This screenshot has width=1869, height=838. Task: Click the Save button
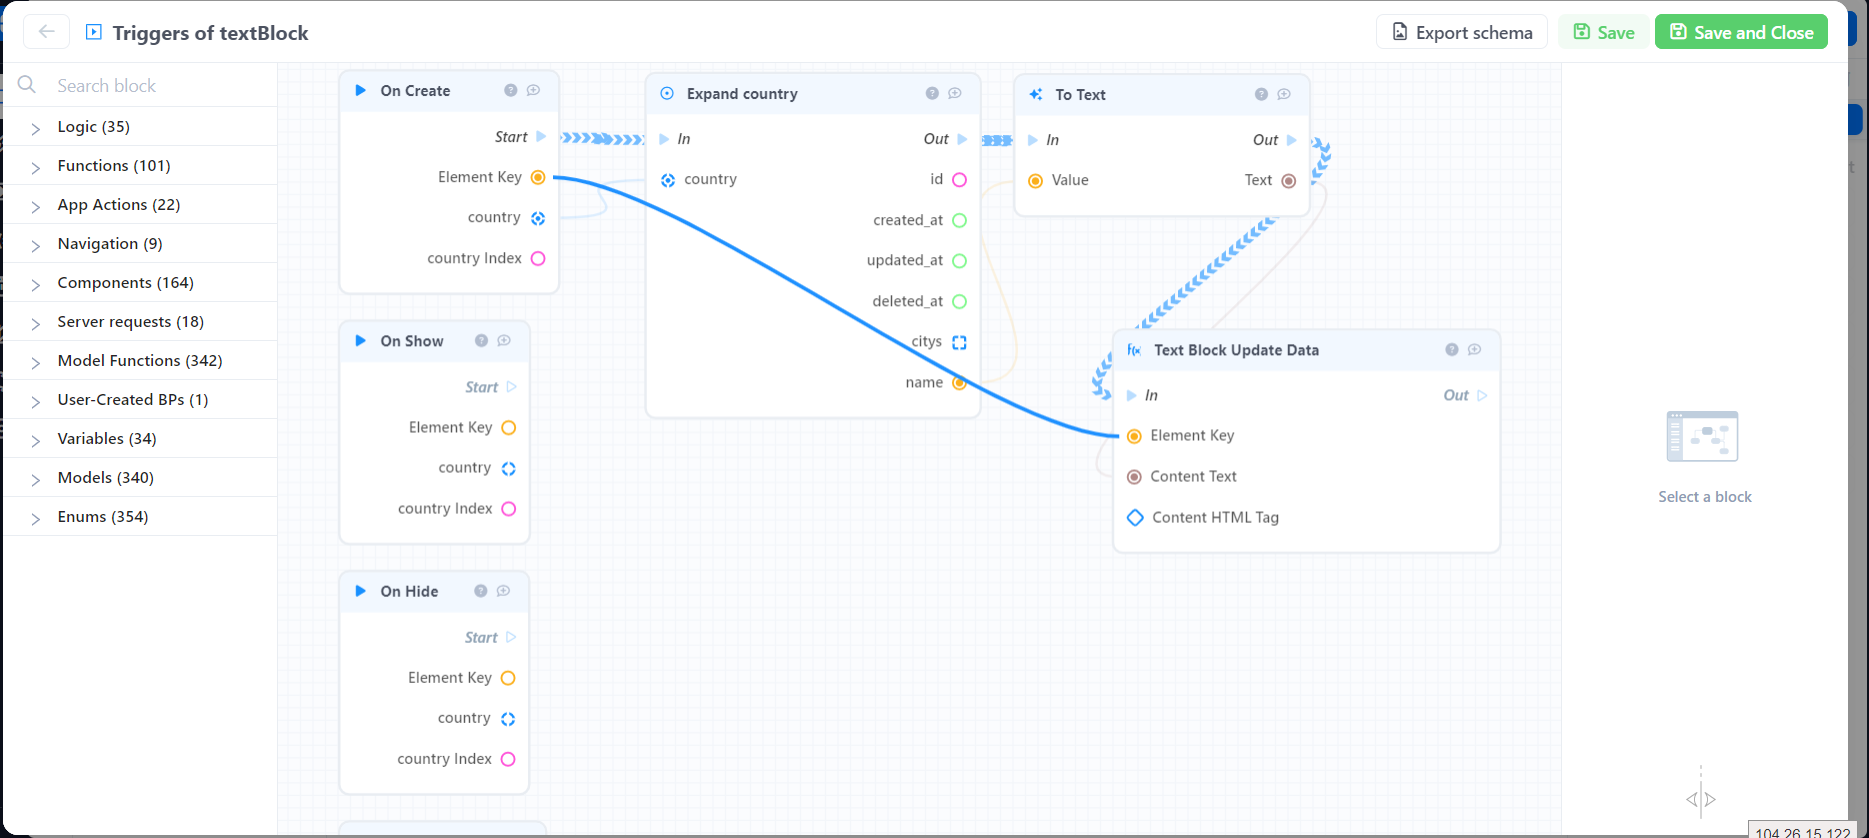tap(1604, 32)
